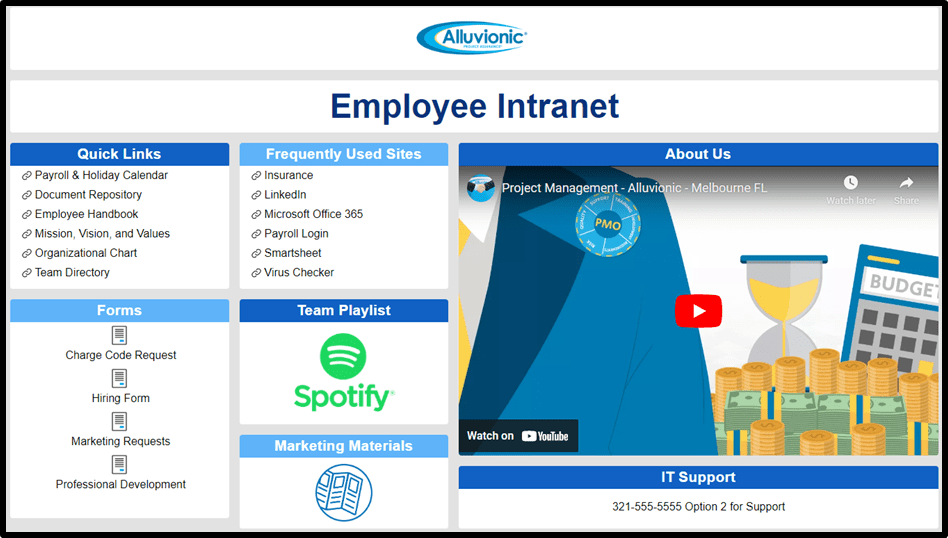Click the link icon beside Smartsheet
The height and width of the screenshot is (538, 948).
click(x=256, y=253)
